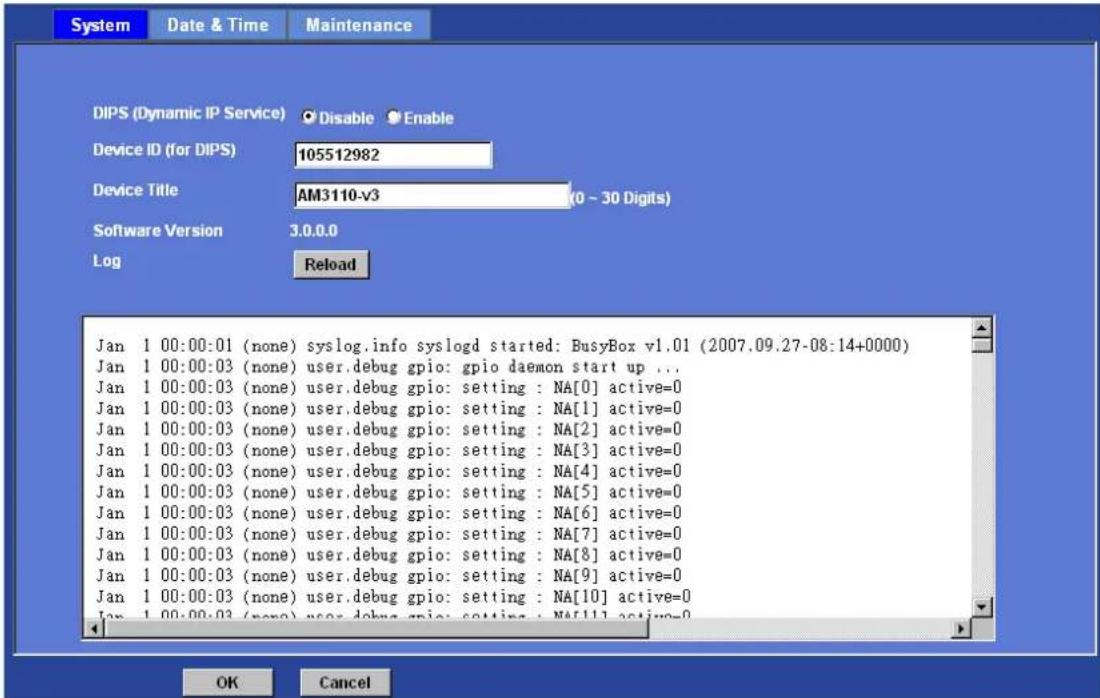Viewport: 1100px width, 698px height.
Task: Click the log scroll-right arrow
Action: pos(961,629)
